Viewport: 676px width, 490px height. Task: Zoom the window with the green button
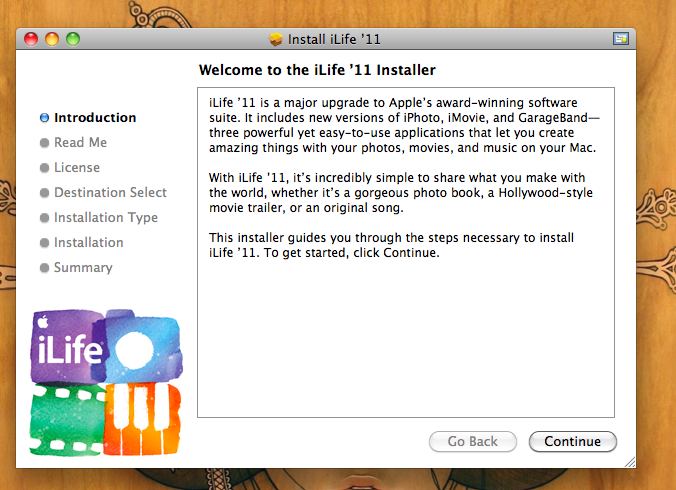(73, 39)
